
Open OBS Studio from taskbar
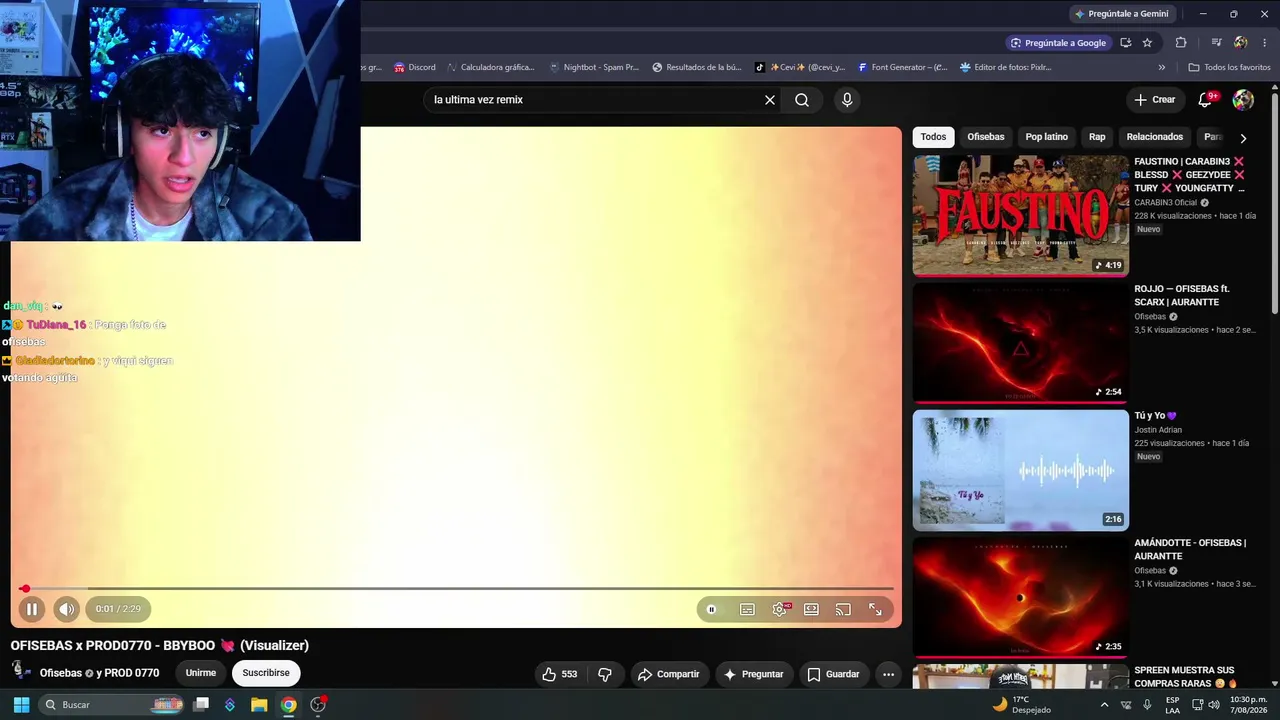[318, 705]
